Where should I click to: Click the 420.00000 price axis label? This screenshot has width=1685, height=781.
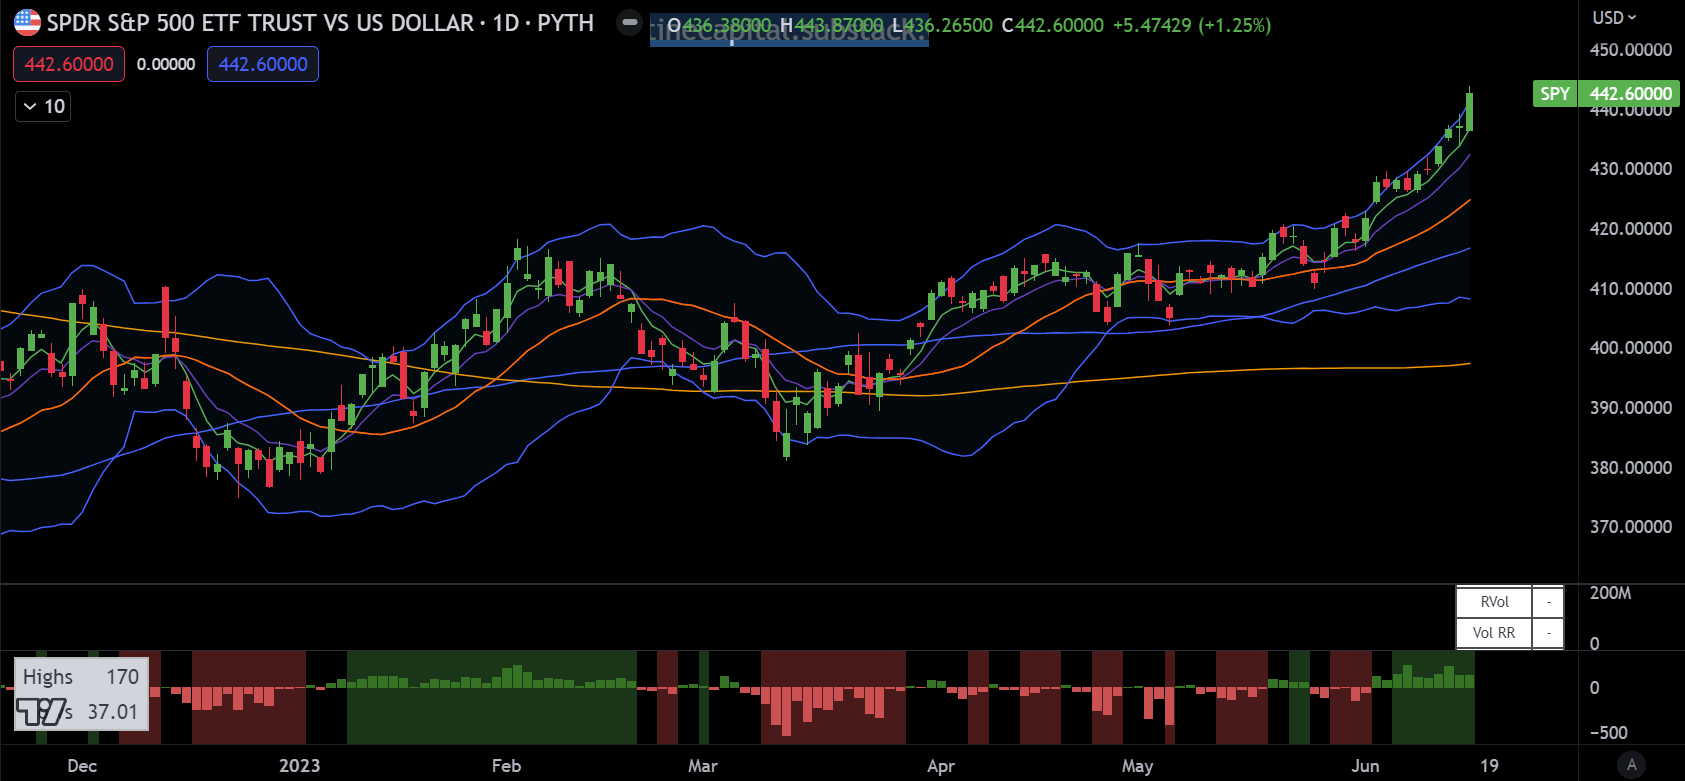1631,229
